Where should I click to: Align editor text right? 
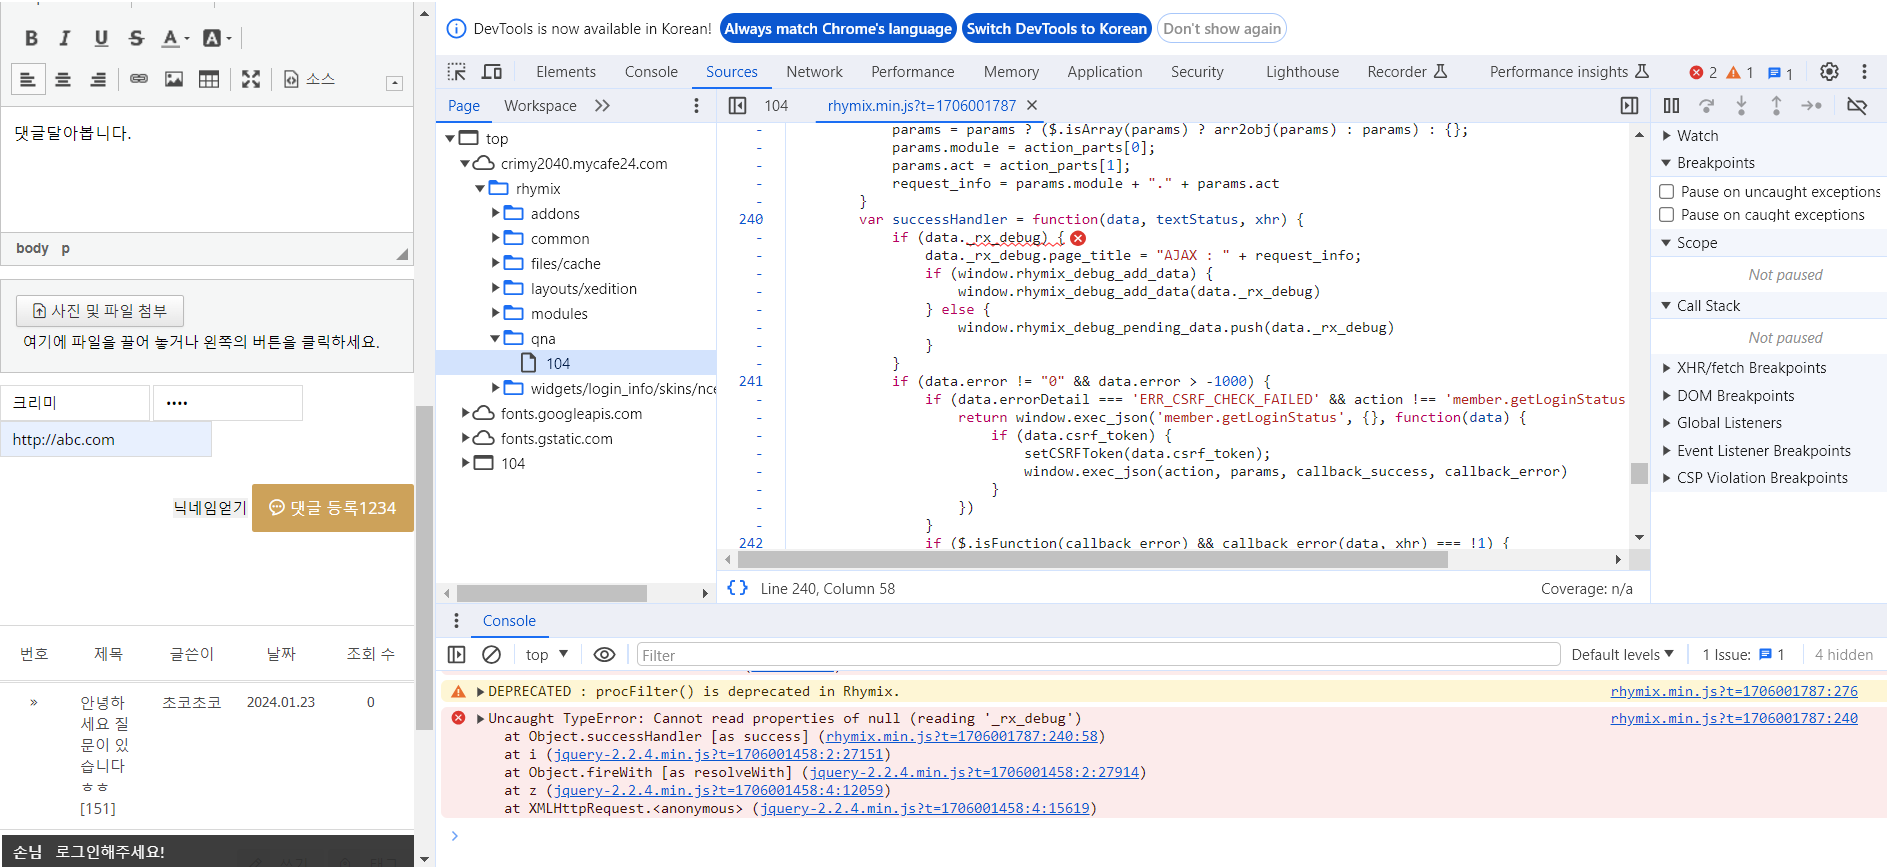(98, 79)
